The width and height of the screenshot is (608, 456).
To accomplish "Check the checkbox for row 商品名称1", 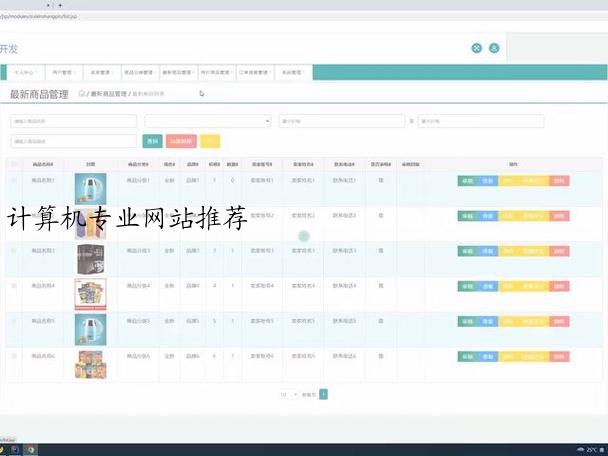I will coord(14,181).
